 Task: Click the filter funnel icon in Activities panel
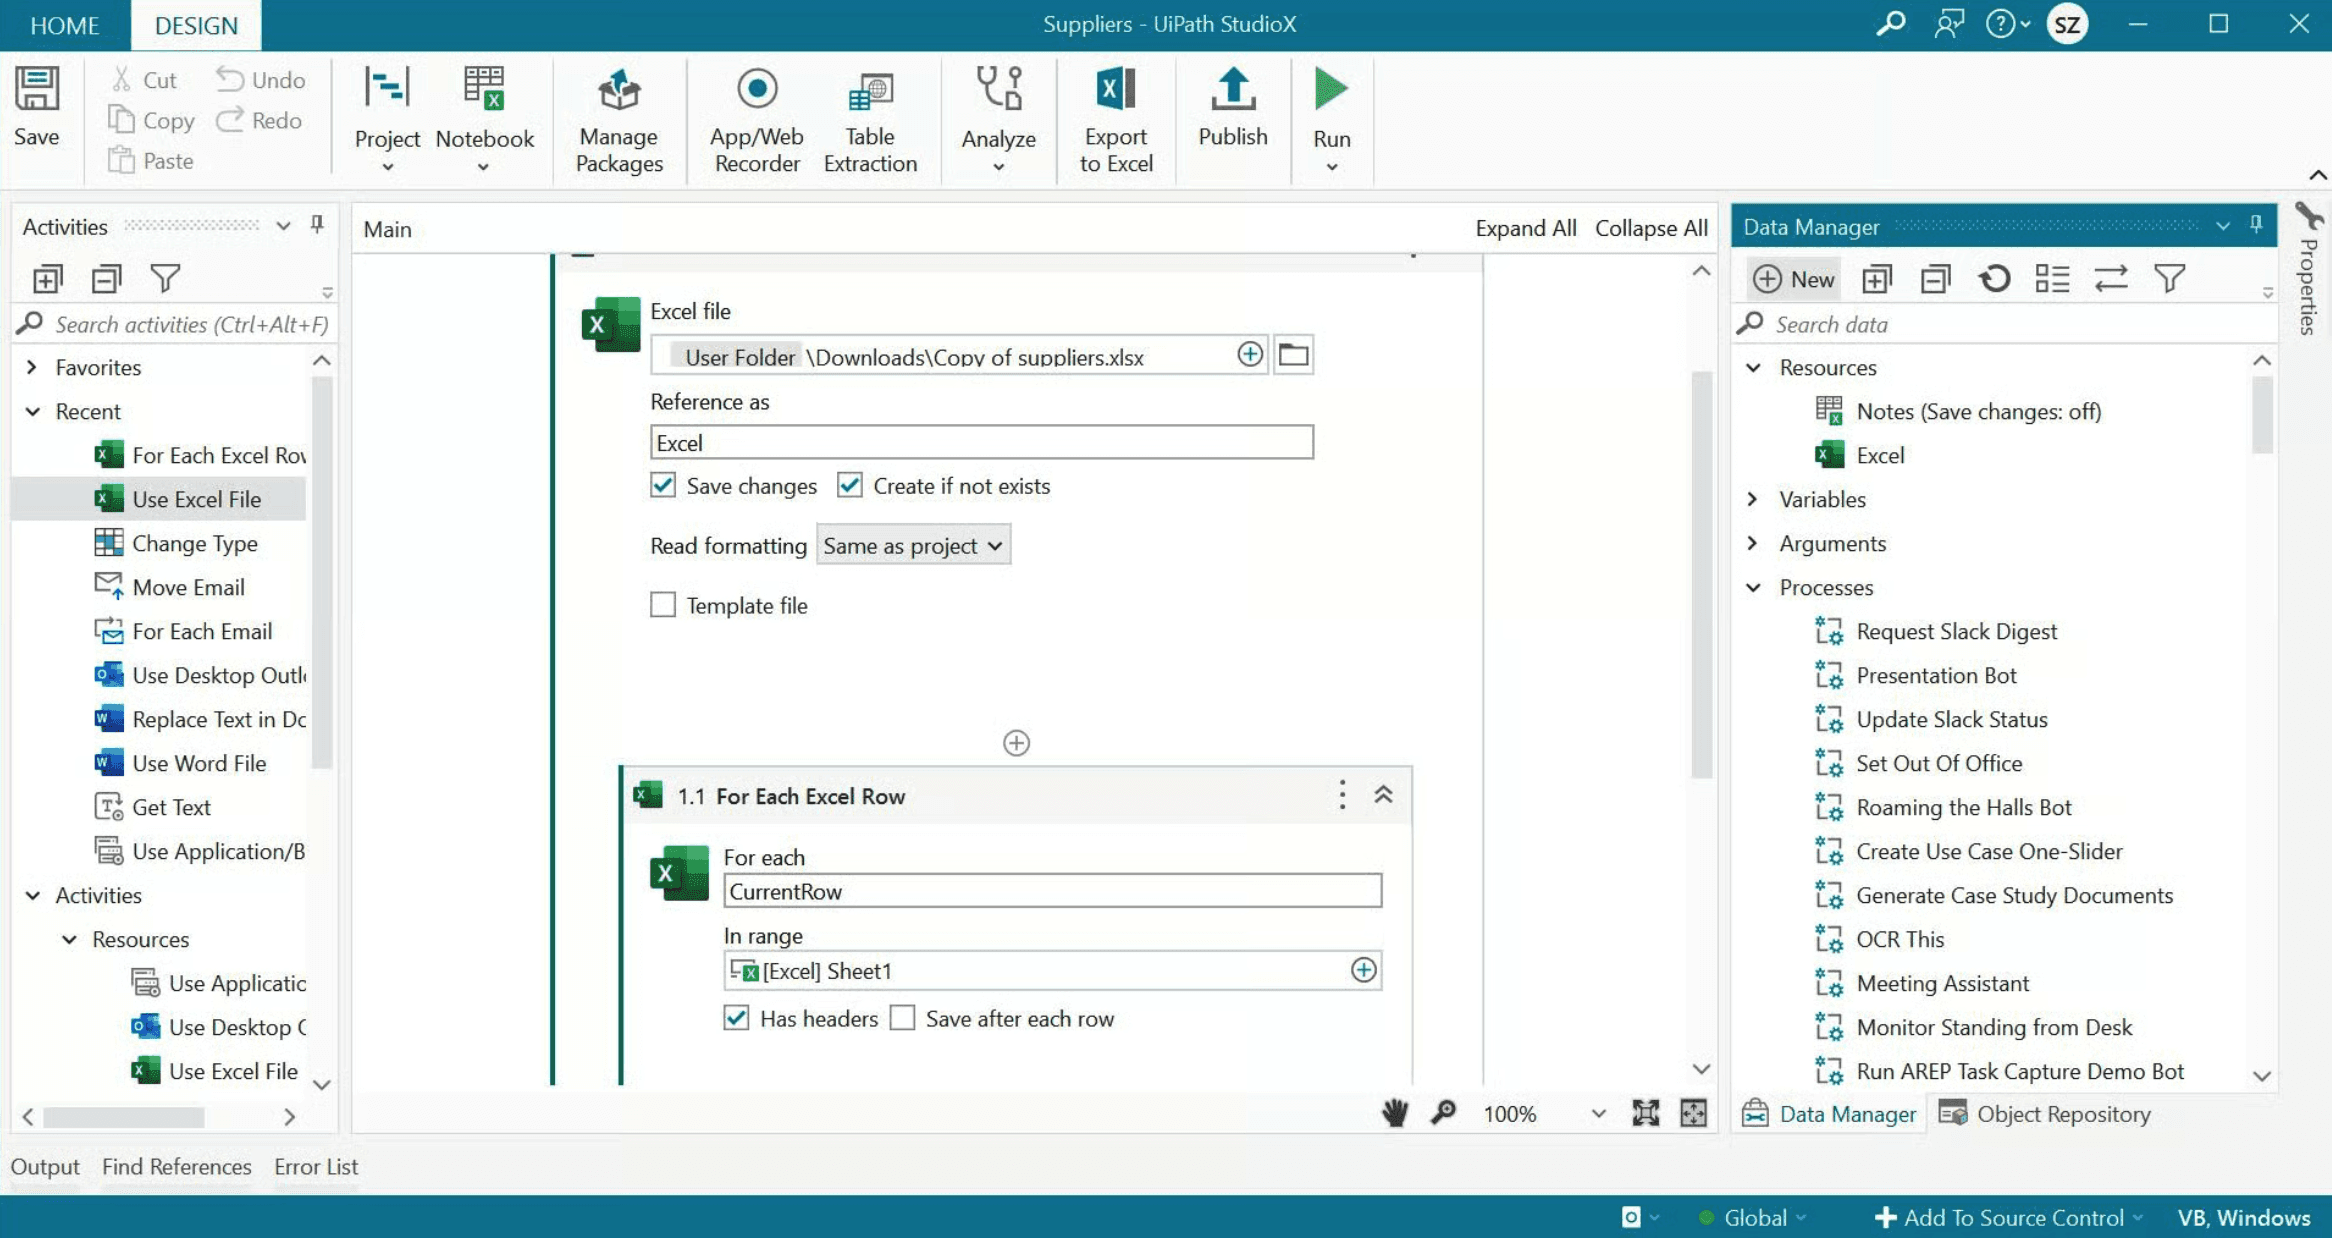point(165,278)
